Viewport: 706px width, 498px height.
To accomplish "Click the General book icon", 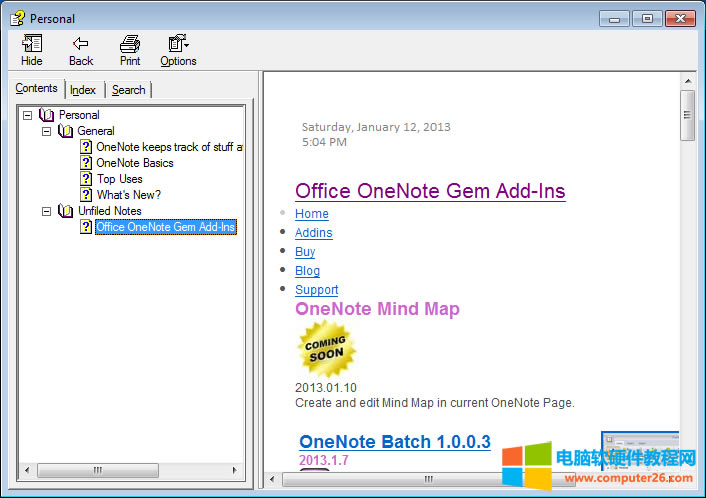I will (66, 131).
